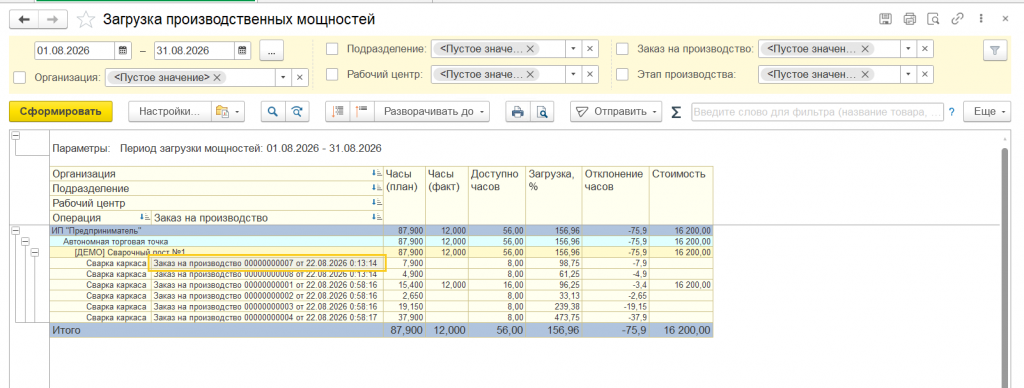
Task: Print via the title bar printer icon
Action: [x=910, y=19]
